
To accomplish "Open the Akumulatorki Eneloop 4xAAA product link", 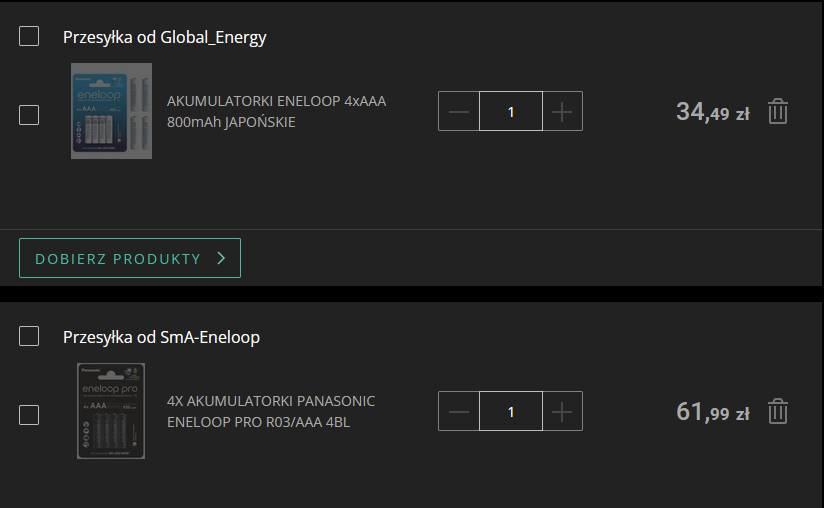I will tap(276, 111).
